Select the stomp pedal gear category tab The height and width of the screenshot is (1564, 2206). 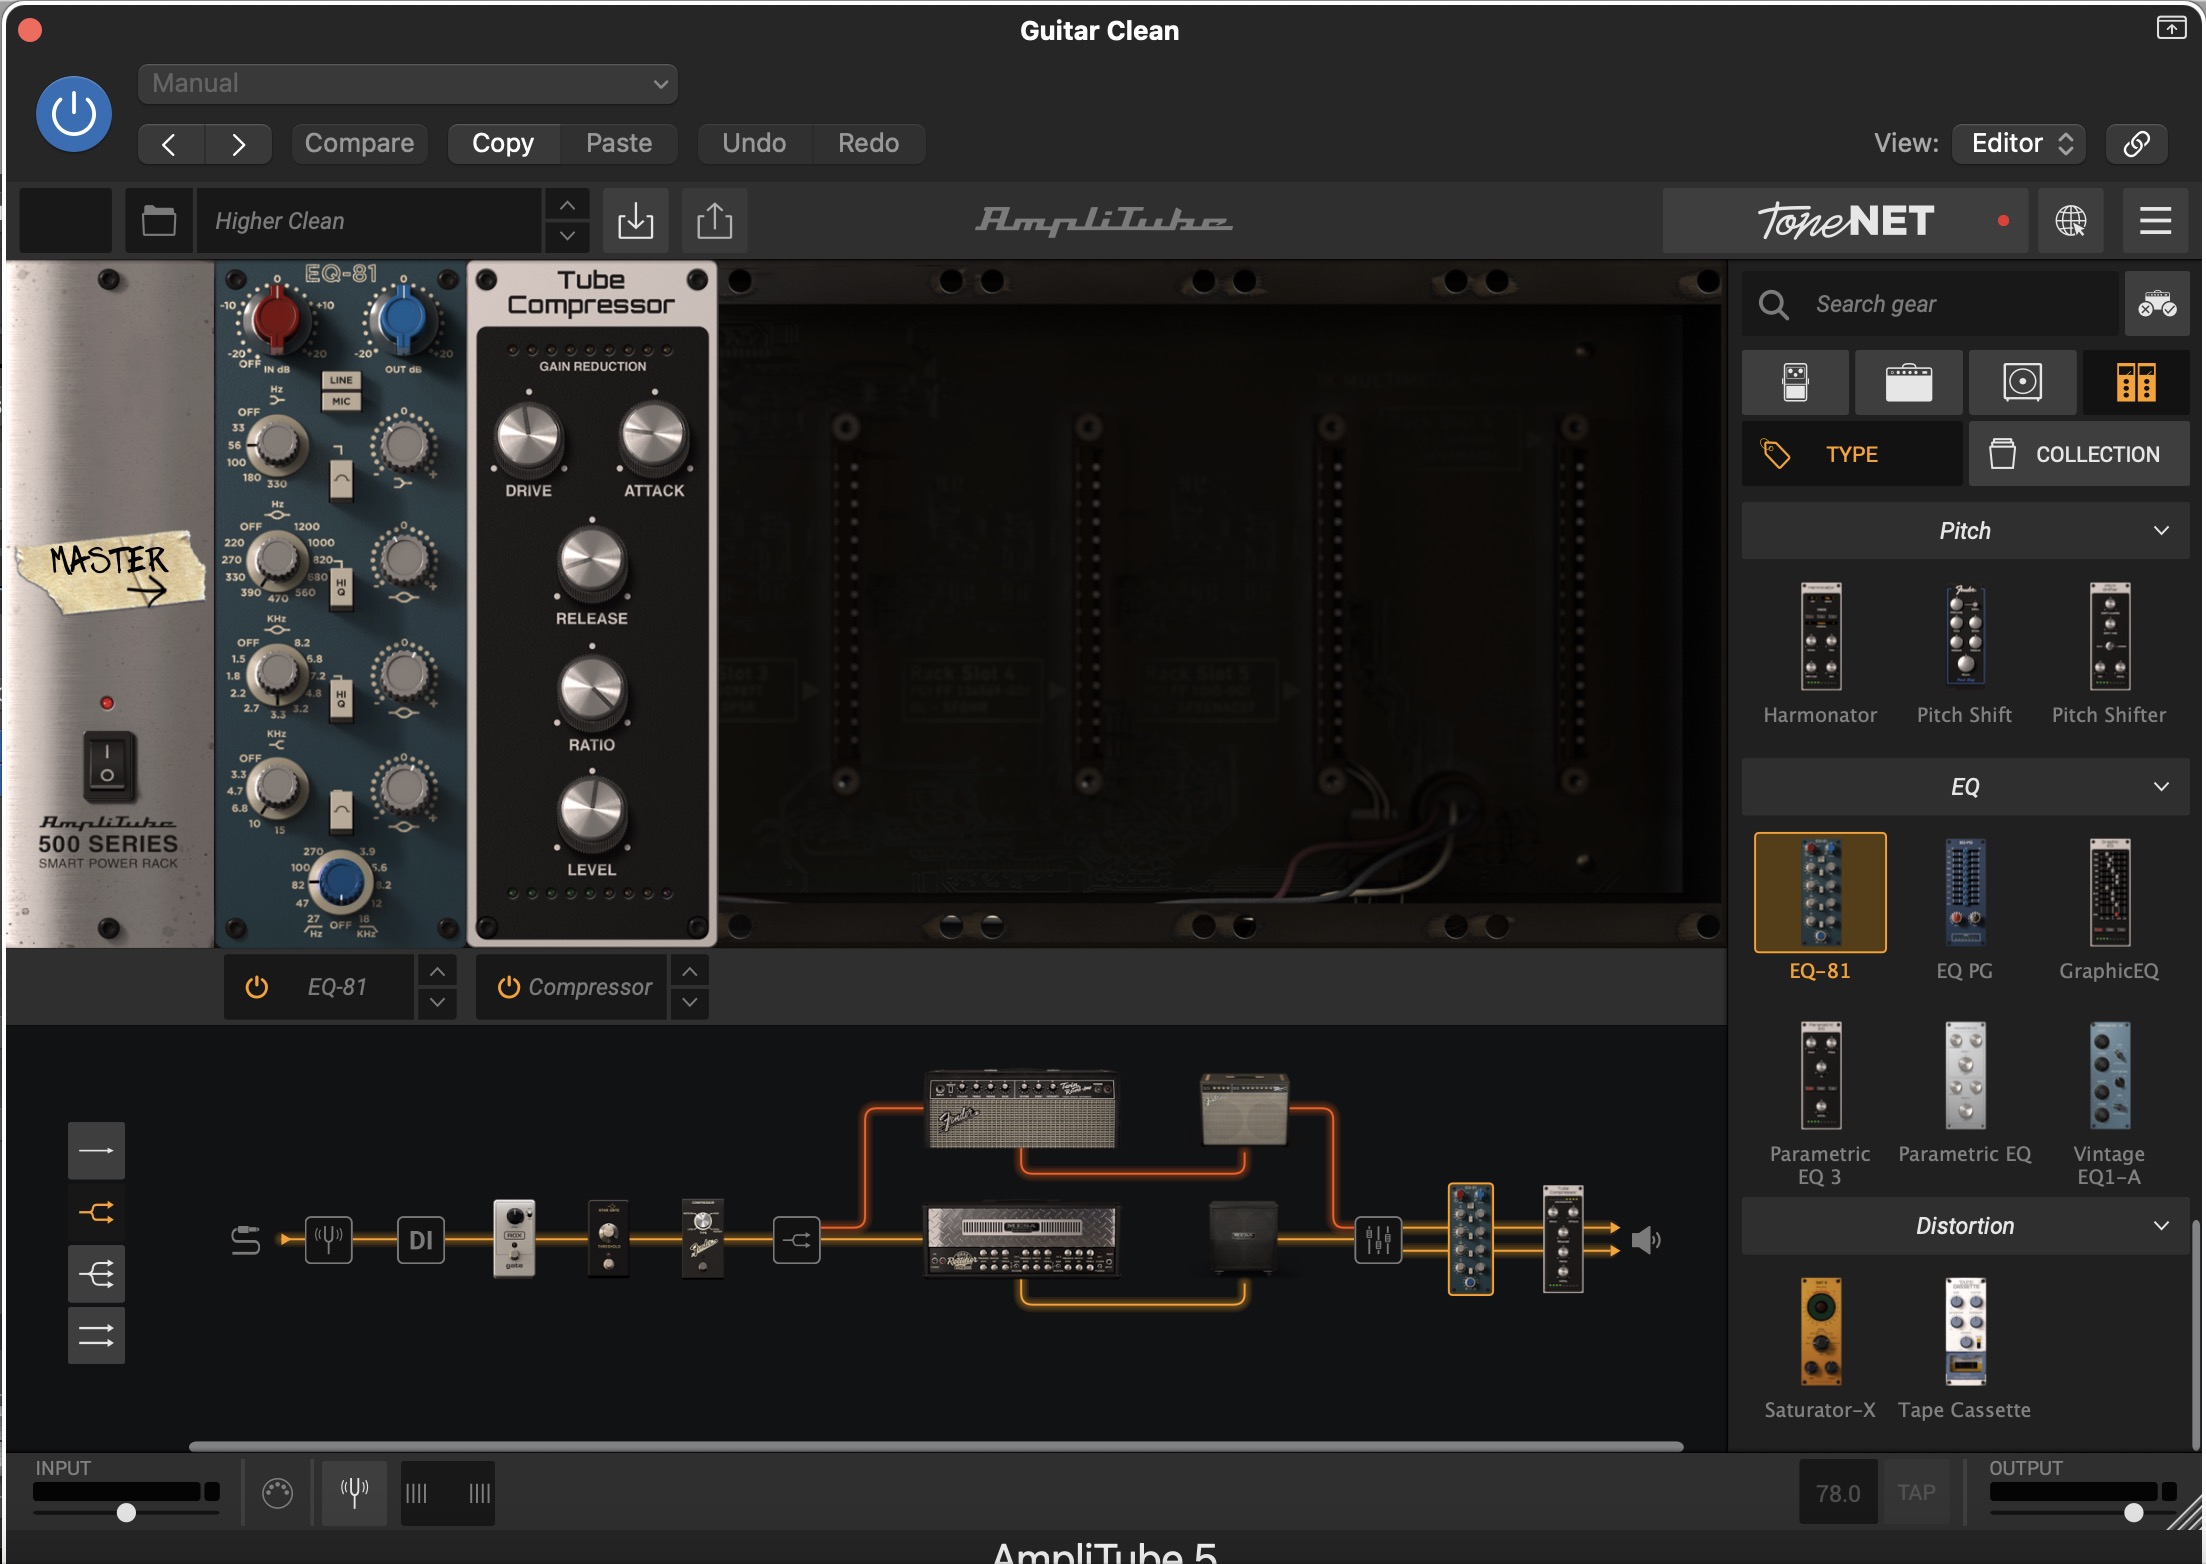pyautogui.click(x=1795, y=382)
